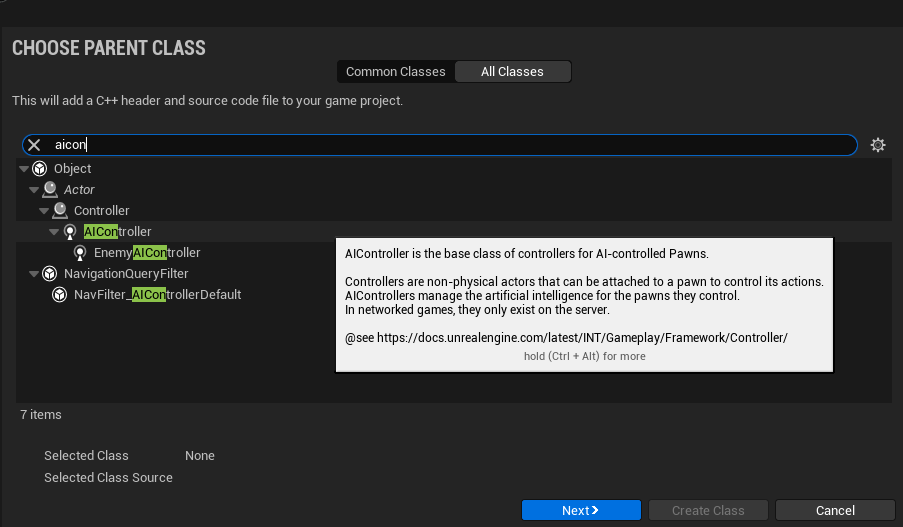Click the Selected Class value 'None'

[200, 456]
